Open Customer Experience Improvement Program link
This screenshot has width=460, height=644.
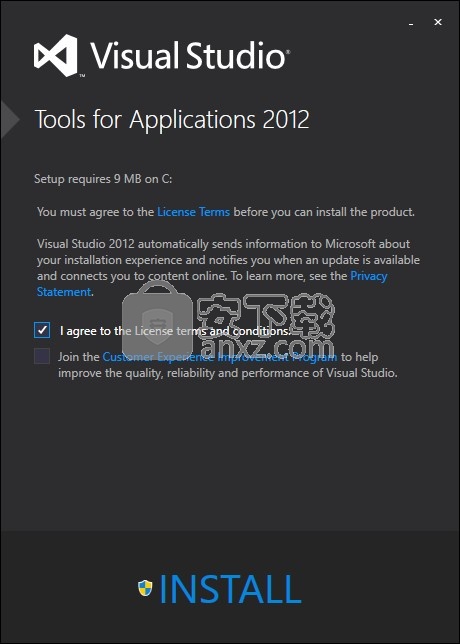point(220,356)
